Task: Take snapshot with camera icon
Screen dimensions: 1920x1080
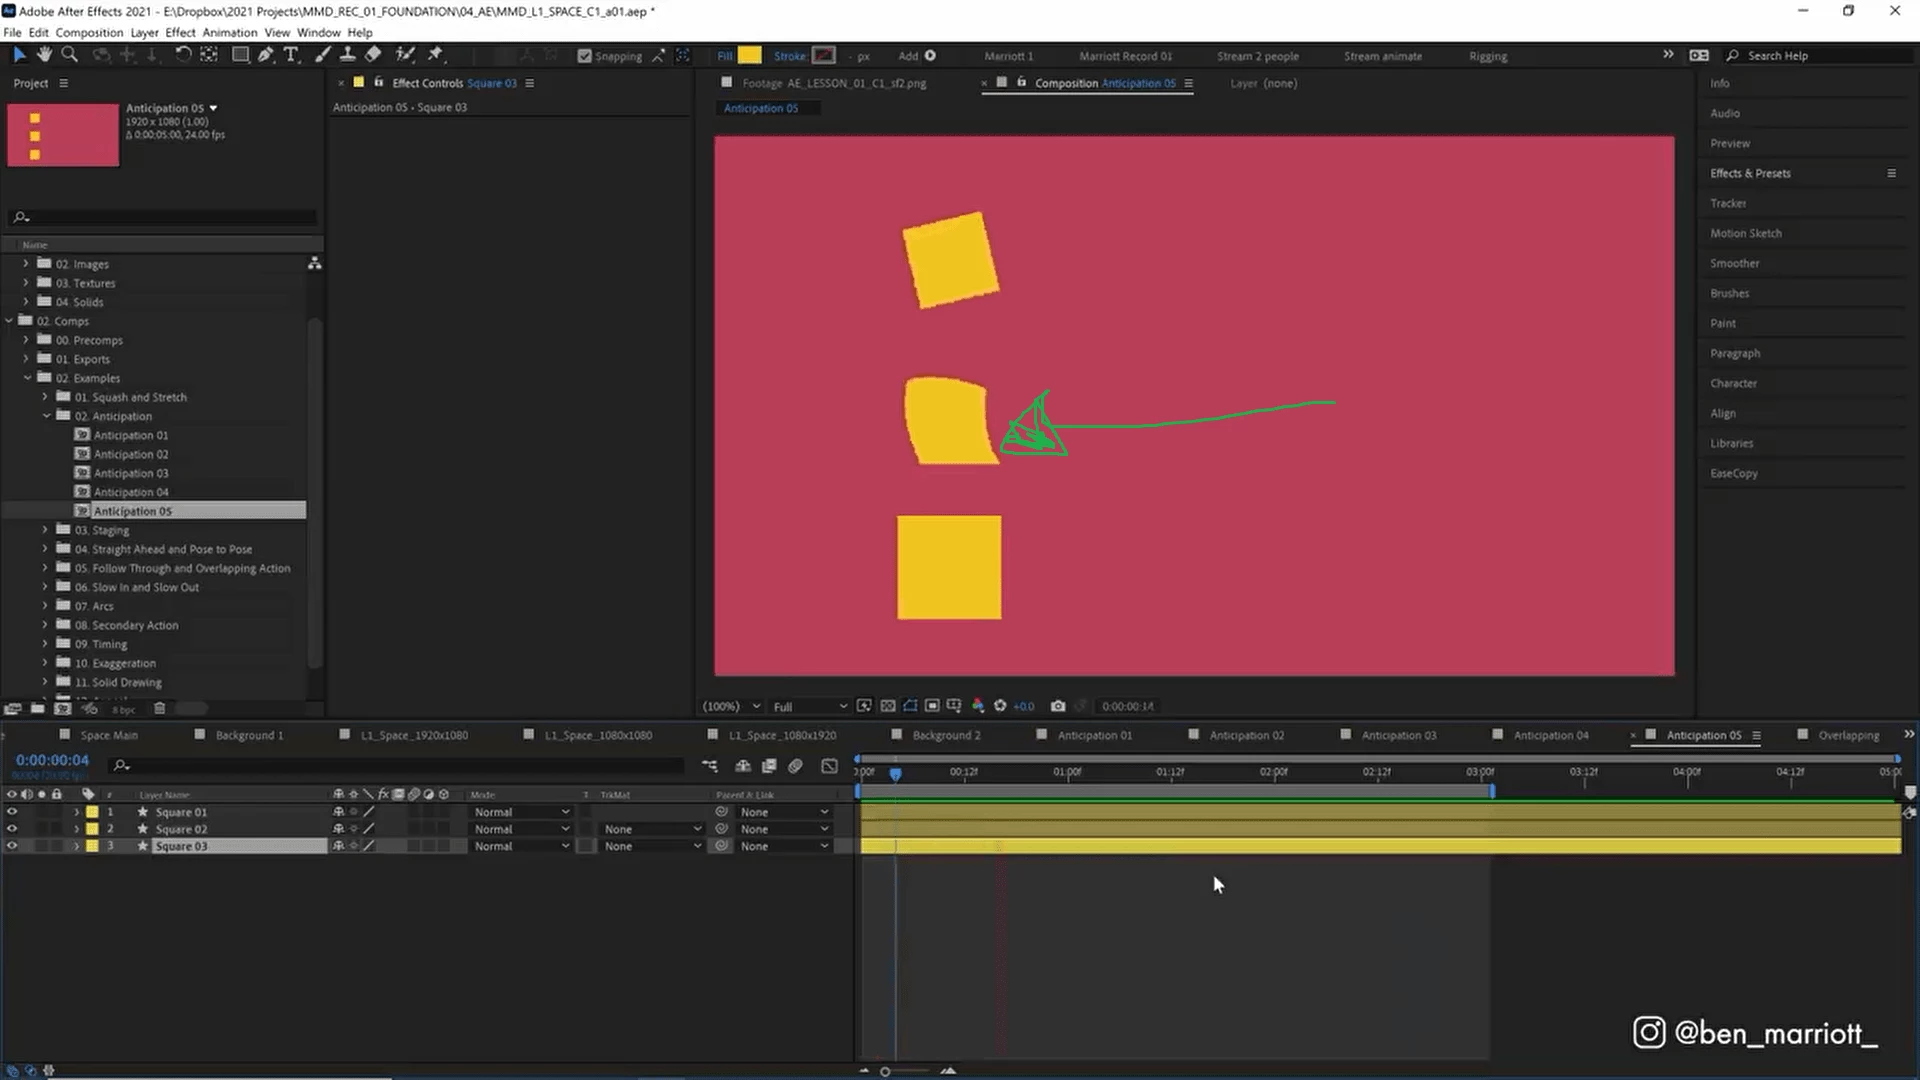Action: (x=1058, y=706)
